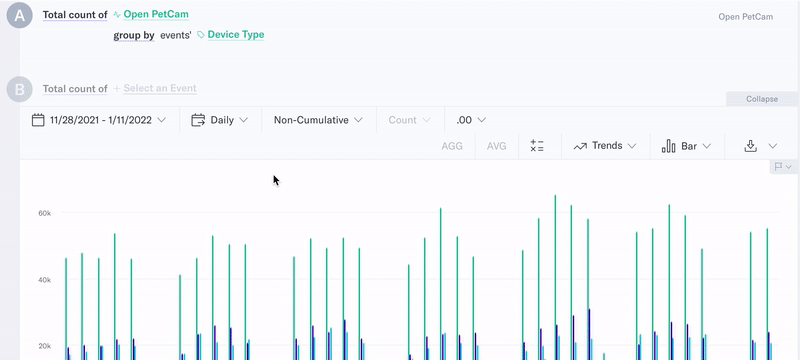Click the calendar icon for date range

(38, 120)
